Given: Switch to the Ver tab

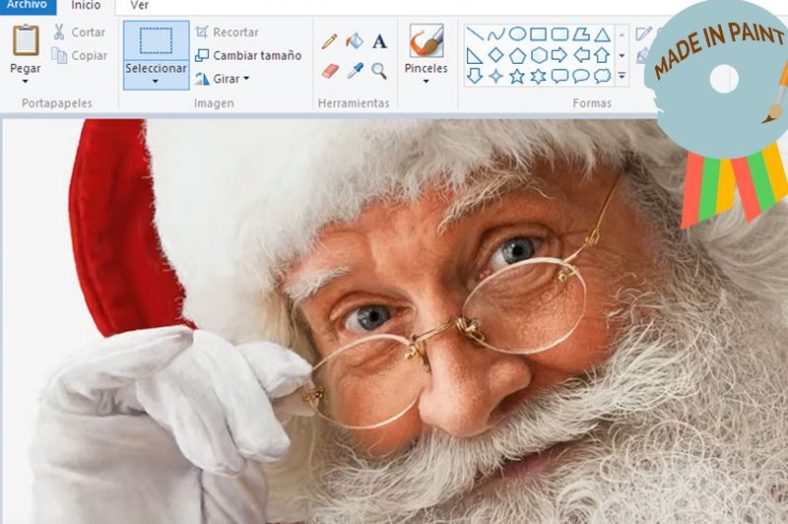Looking at the screenshot, I should [x=139, y=5].
